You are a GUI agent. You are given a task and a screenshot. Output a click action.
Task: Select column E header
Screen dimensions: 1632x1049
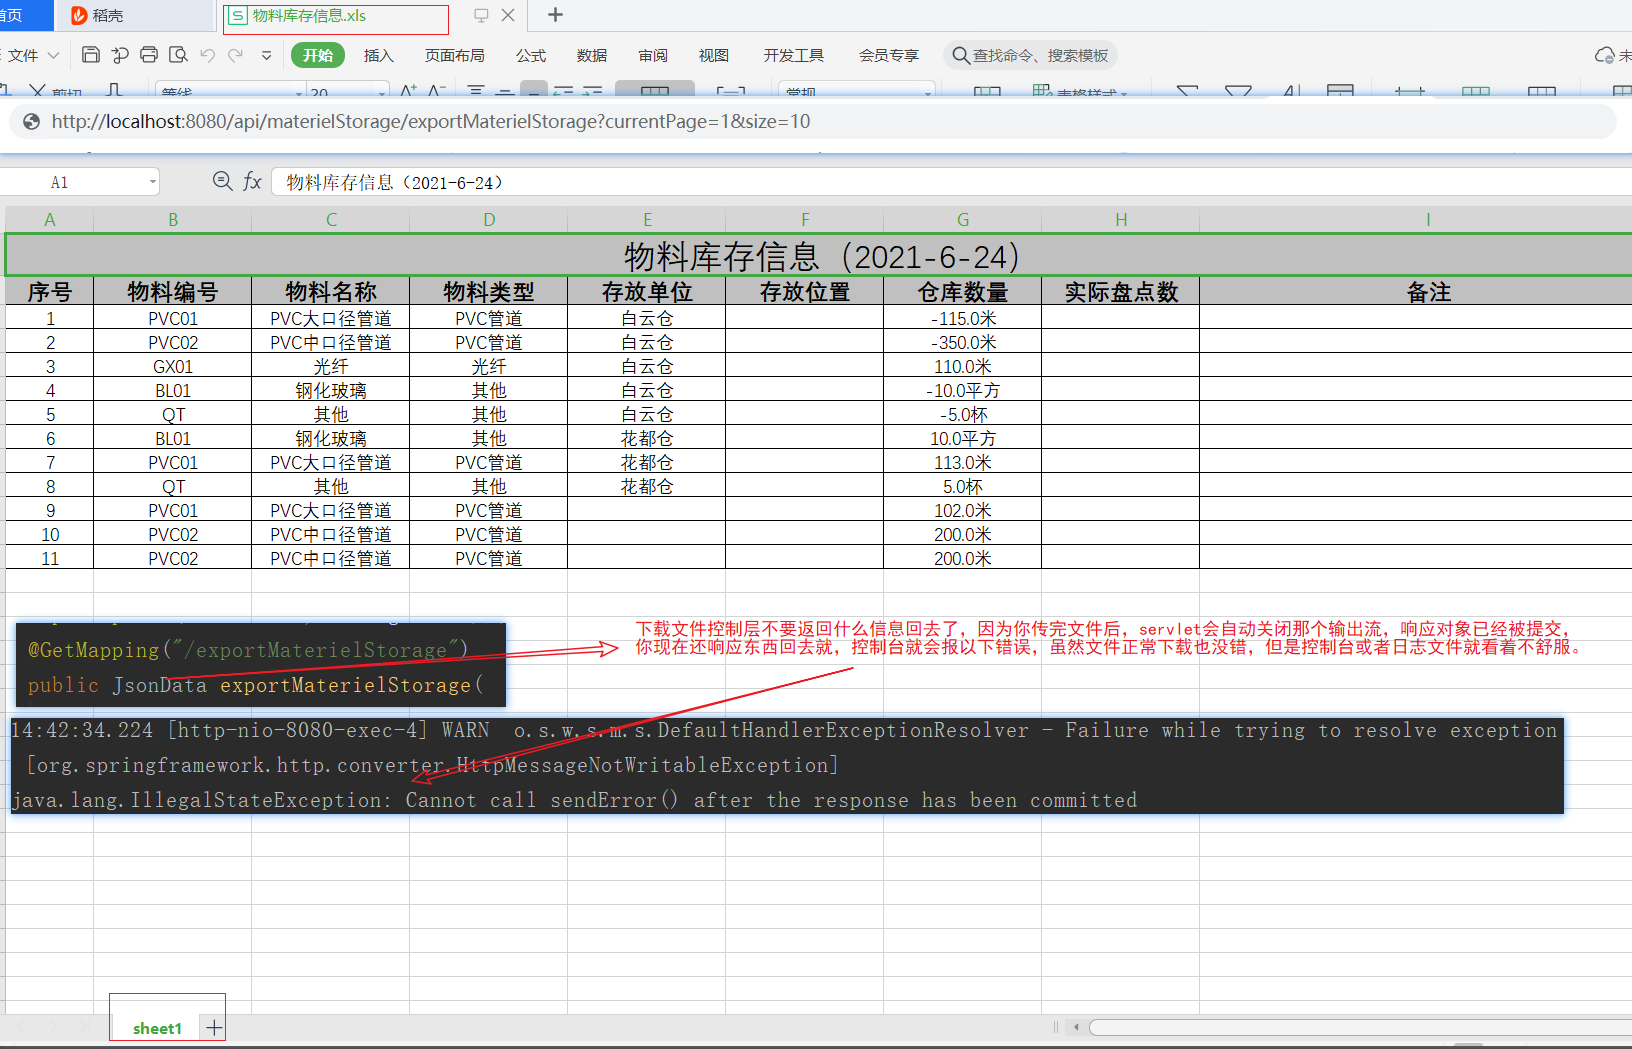coord(647,220)
